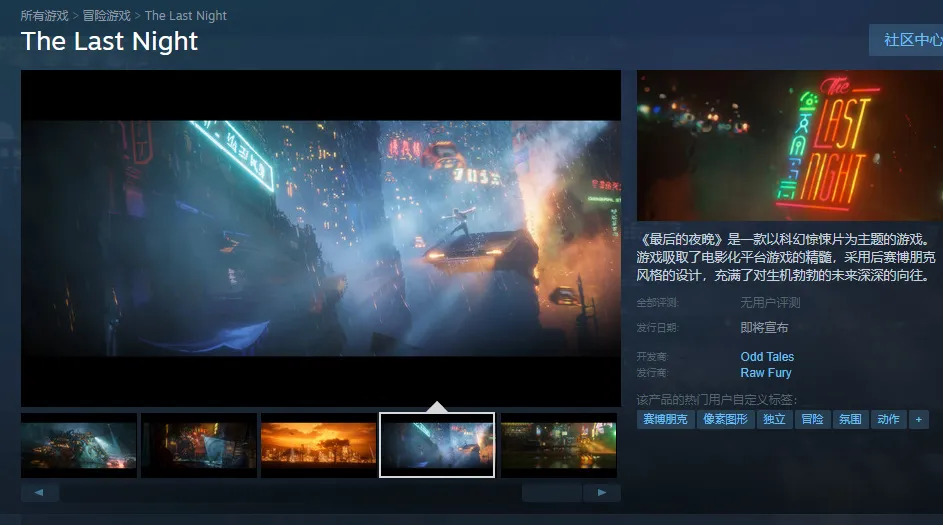The height and width of the screenshot is (525, 943).
Task: Click the 像素图形 tag
Action: click(725, 419)
